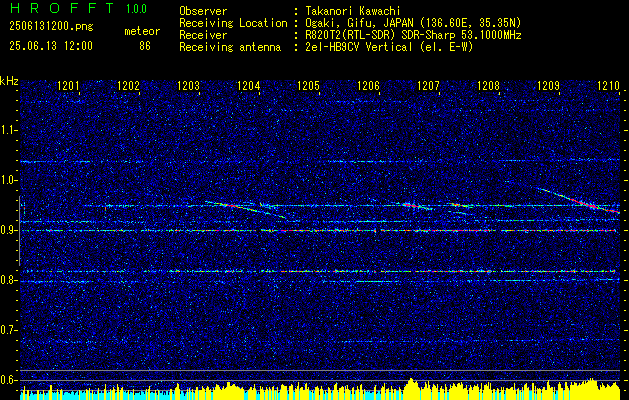This screenshot has width=629, height=400.
Task: Click the 1202 time marker
Action: (x=128, y=86)
